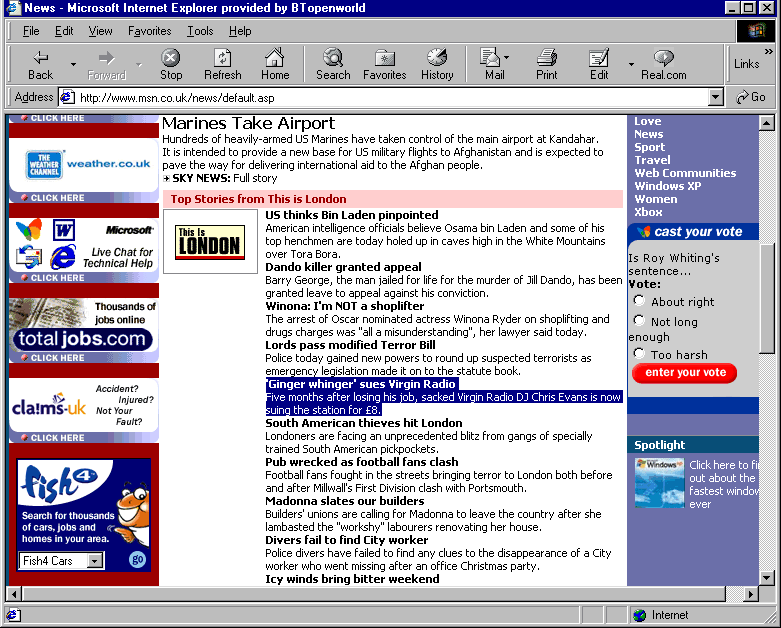Select the 'Too harsh' radio option
The height and width of the screenshot is (628, 781).
coord(640,354)
